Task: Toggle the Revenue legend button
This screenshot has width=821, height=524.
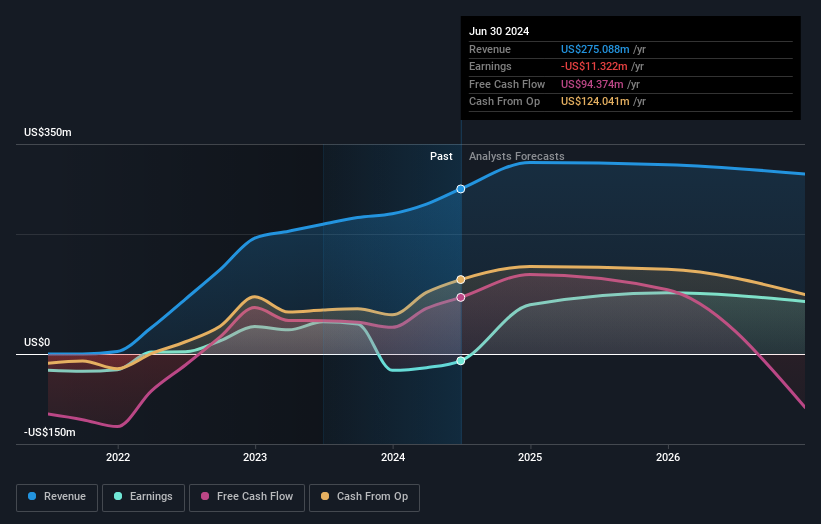Action: (x=57, y=497)
